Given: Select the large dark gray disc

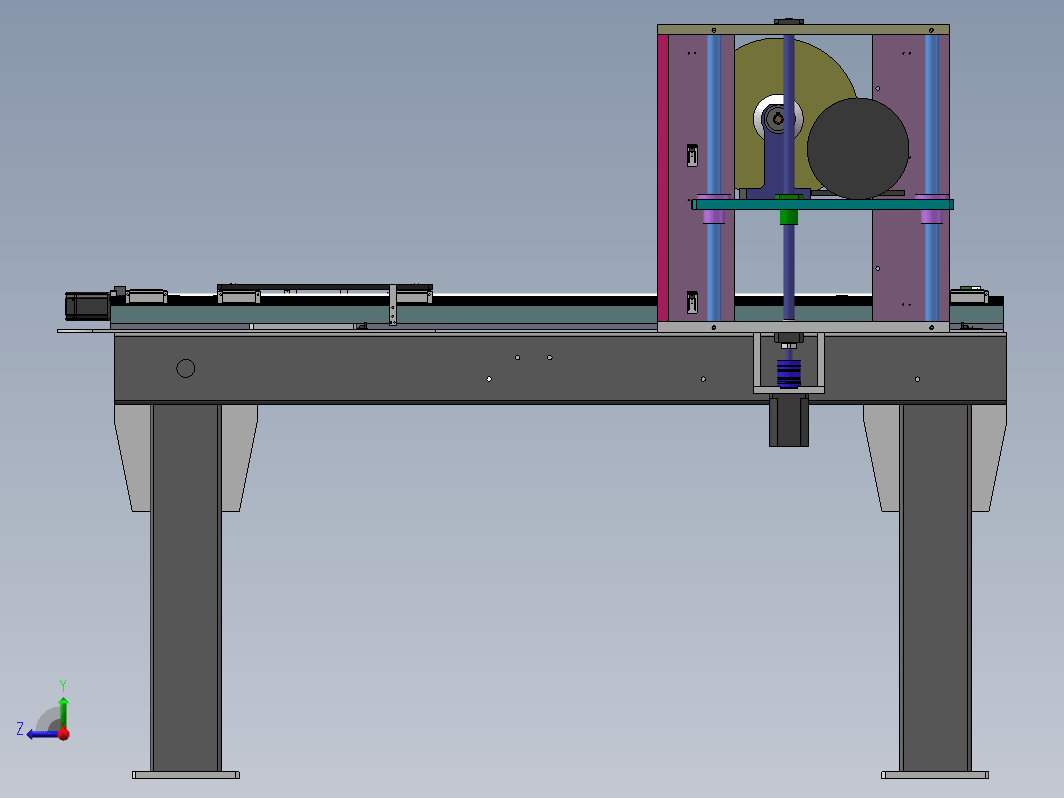Looking at the screenshot, I should [858, 149].
